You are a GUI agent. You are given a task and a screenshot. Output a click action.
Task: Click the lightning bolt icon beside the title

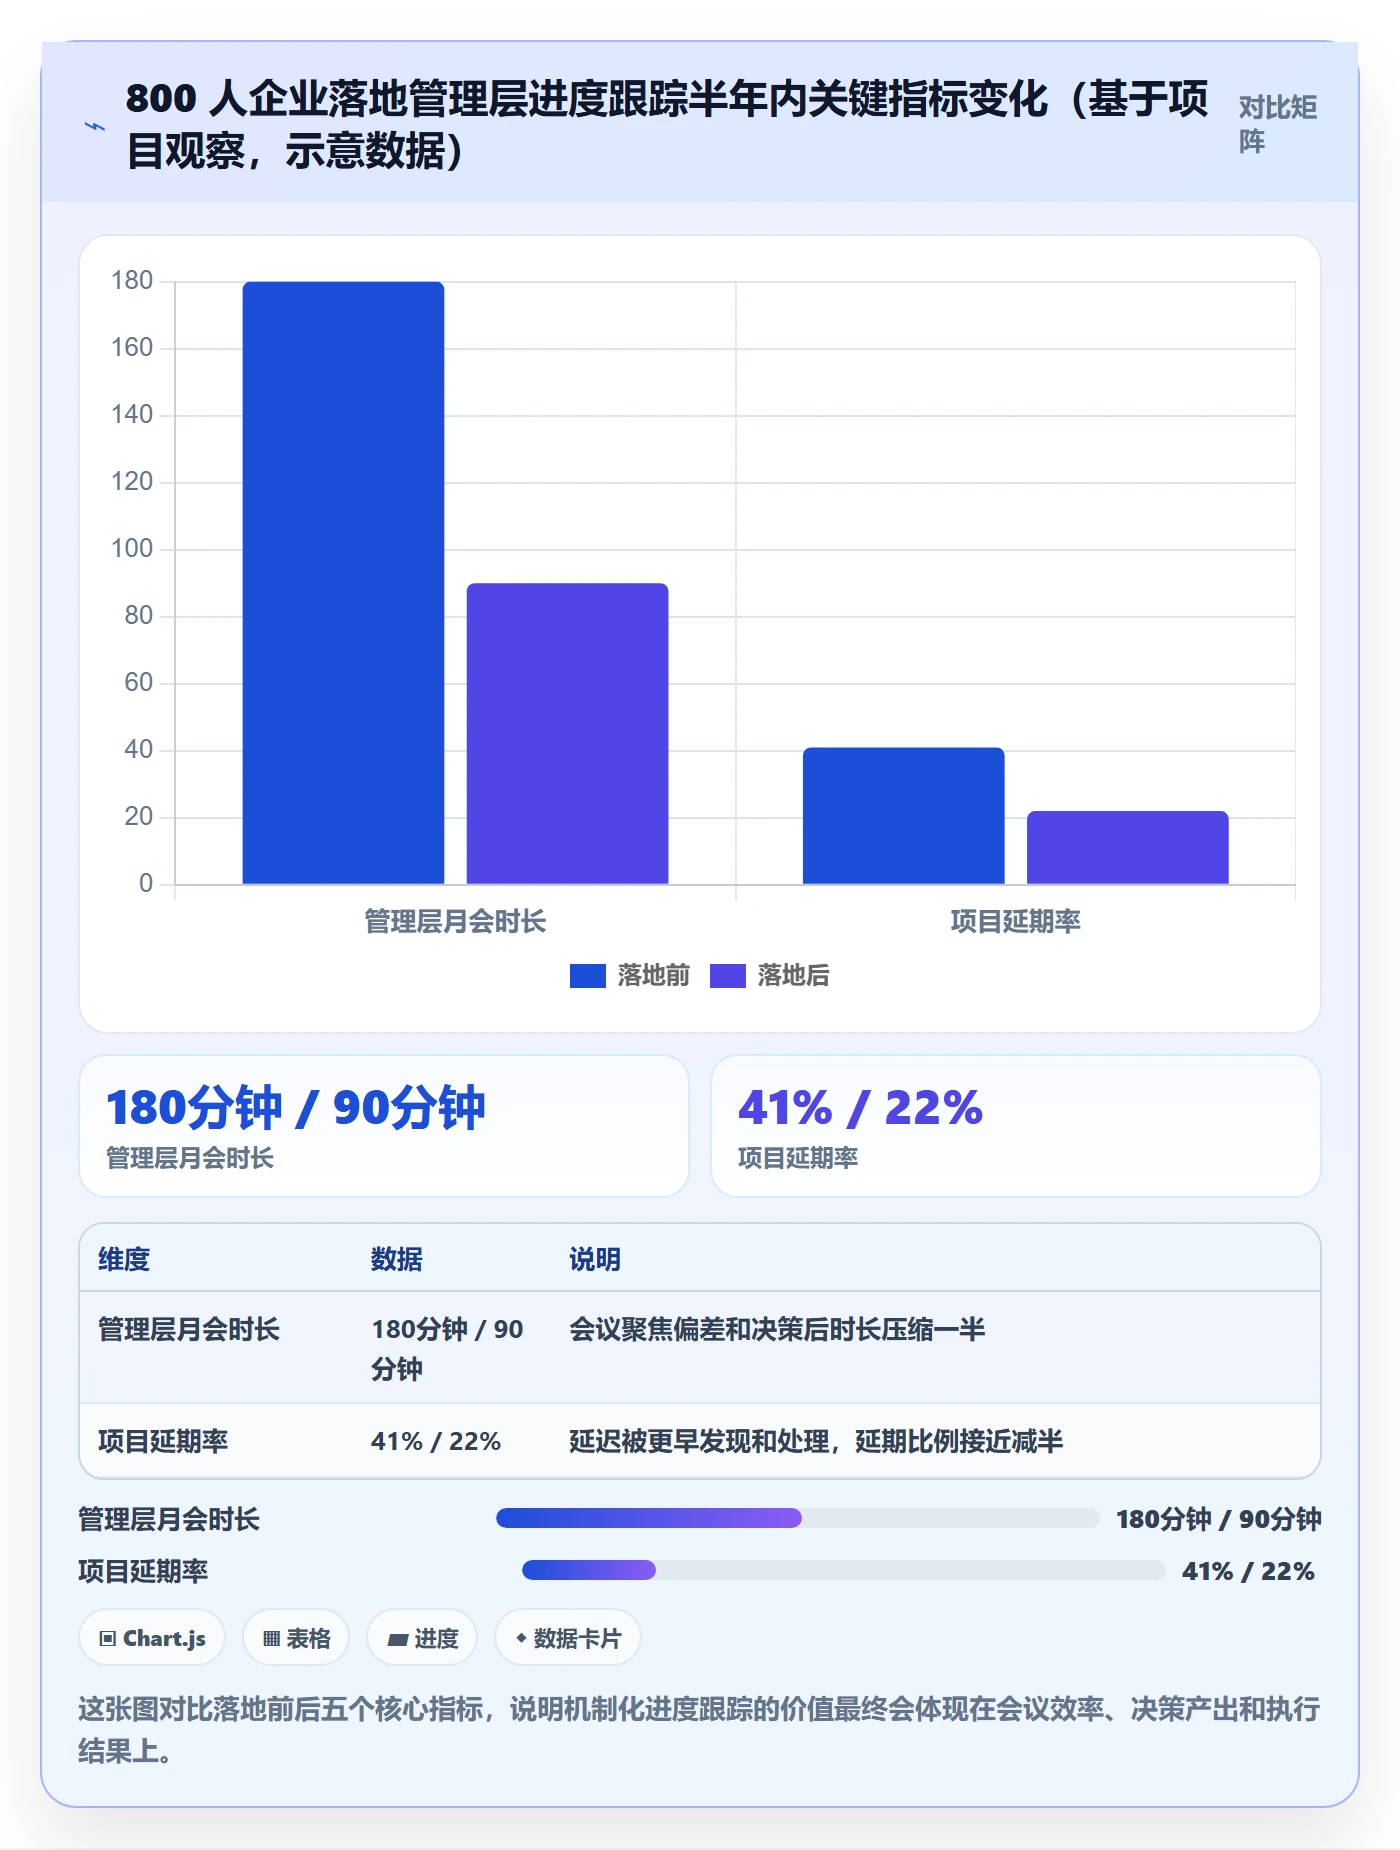[x=95, y=126]
